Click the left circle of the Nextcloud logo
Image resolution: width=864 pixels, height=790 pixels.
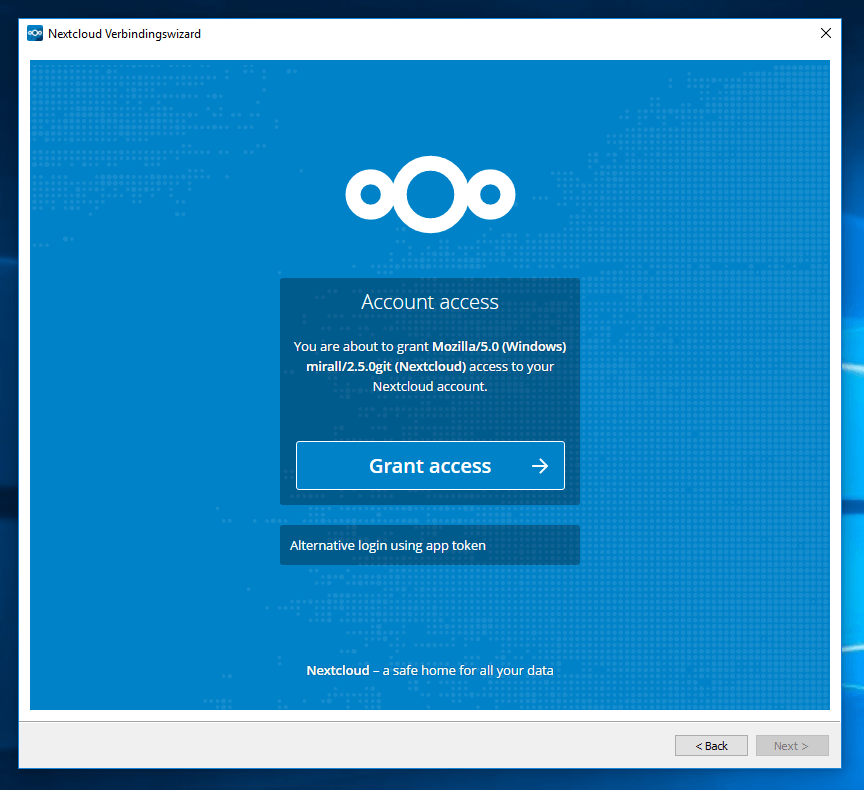(371, 194)
